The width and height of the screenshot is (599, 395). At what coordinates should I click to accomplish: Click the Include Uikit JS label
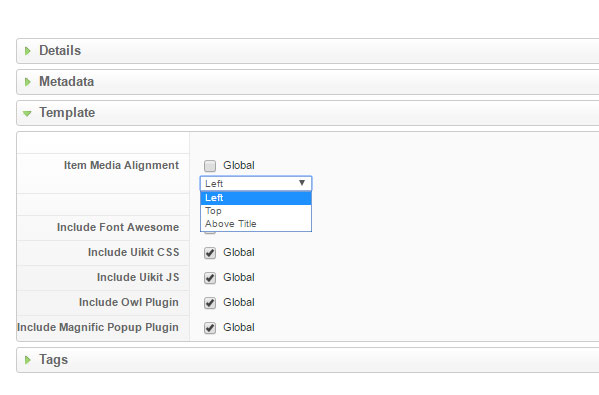(x=138, y=277)
